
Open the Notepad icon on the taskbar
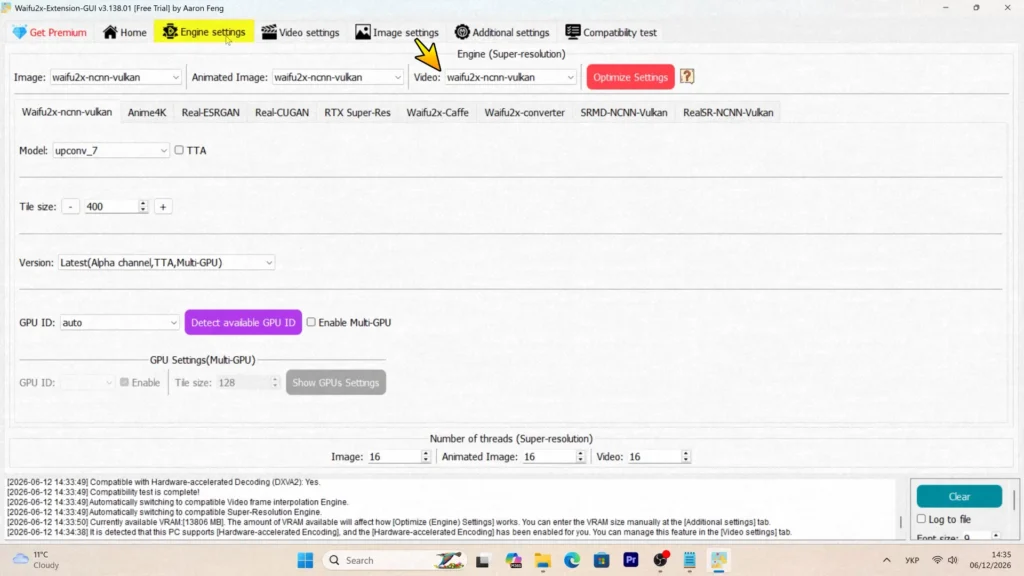pyautogui.click(x=690, y=560)
